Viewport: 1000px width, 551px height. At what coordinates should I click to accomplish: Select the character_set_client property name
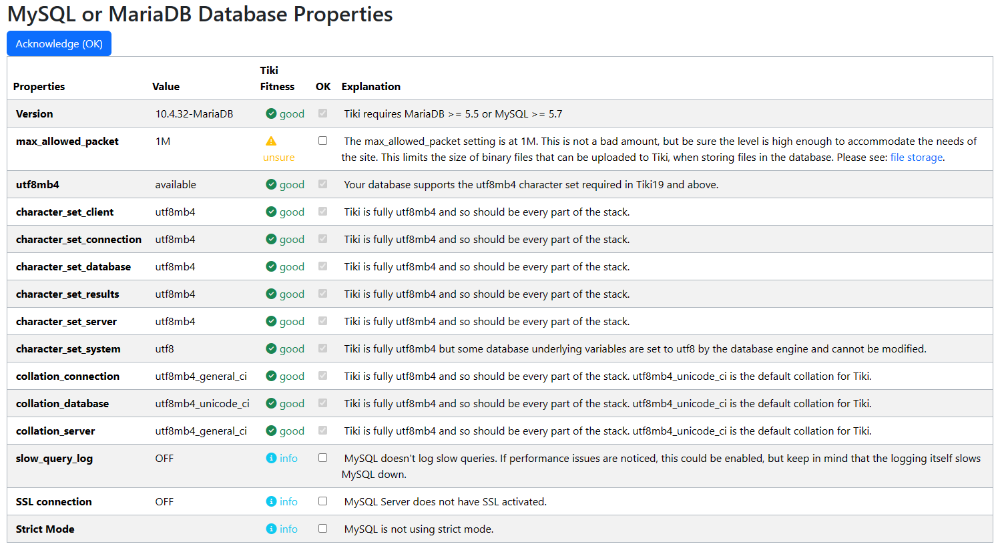tap(64, 212)
